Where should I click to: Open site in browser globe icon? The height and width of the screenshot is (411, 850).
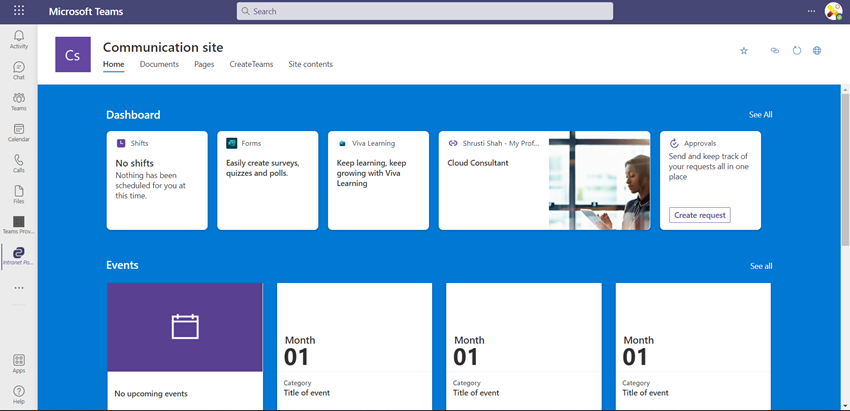click(x=817, y=50)
